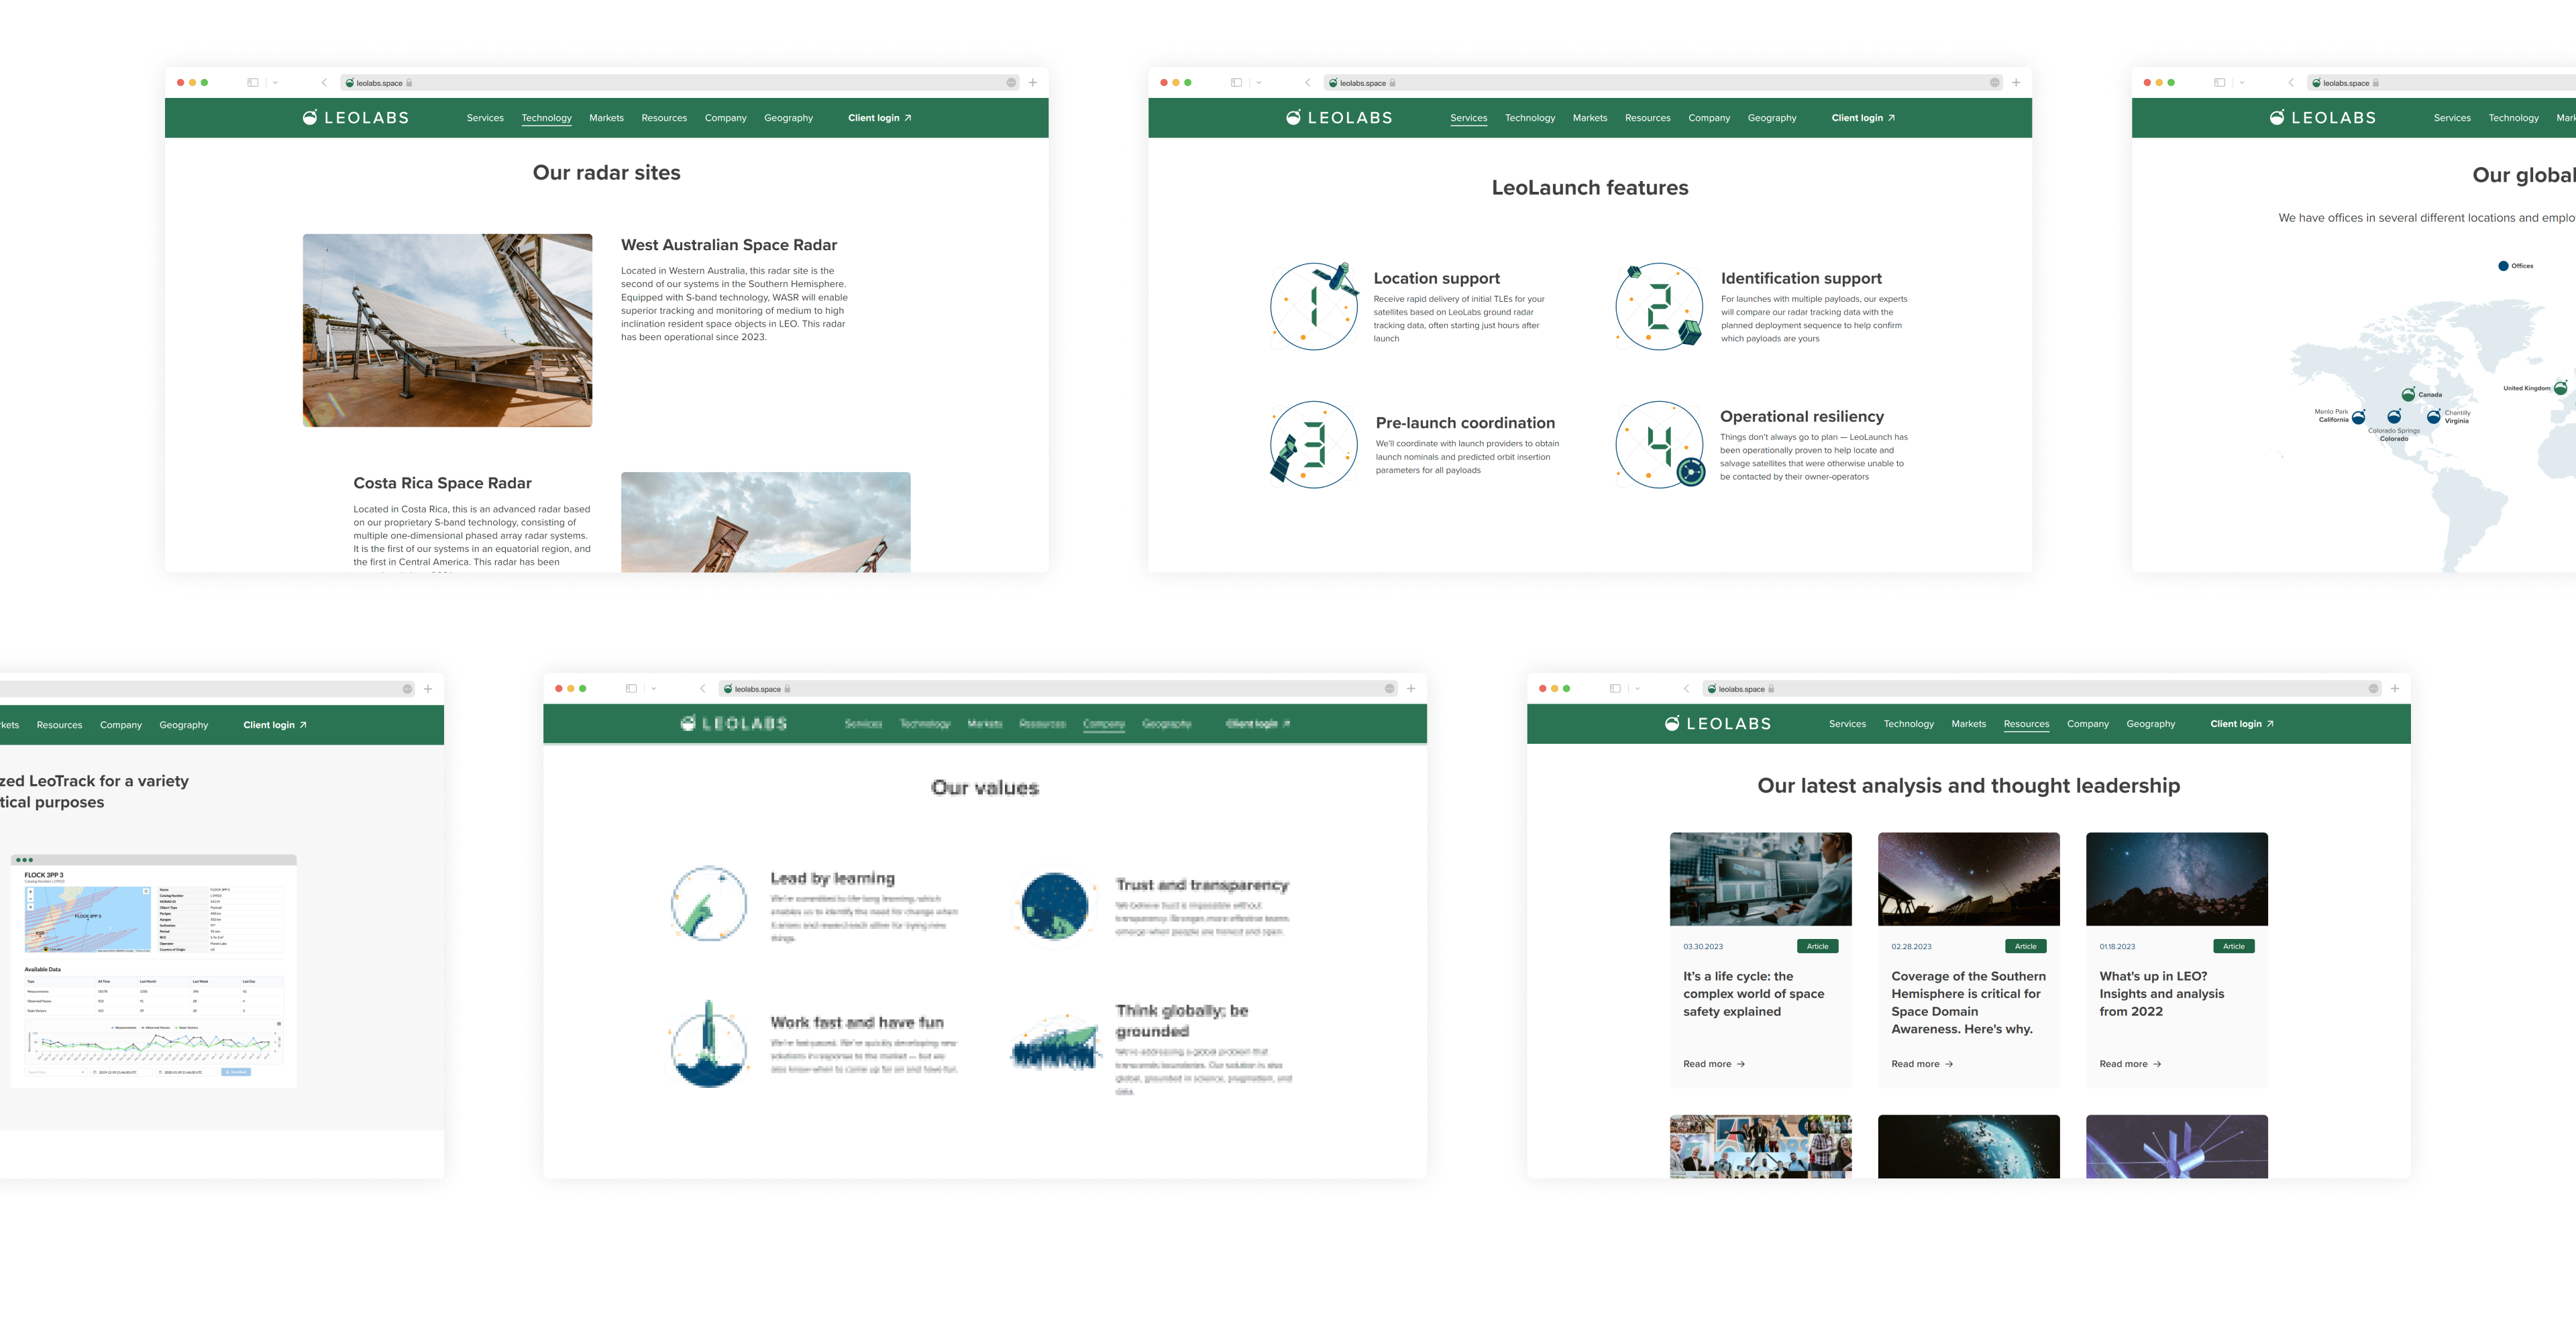
Task: Click the Identification support number-two icon
Action: 1659,306
